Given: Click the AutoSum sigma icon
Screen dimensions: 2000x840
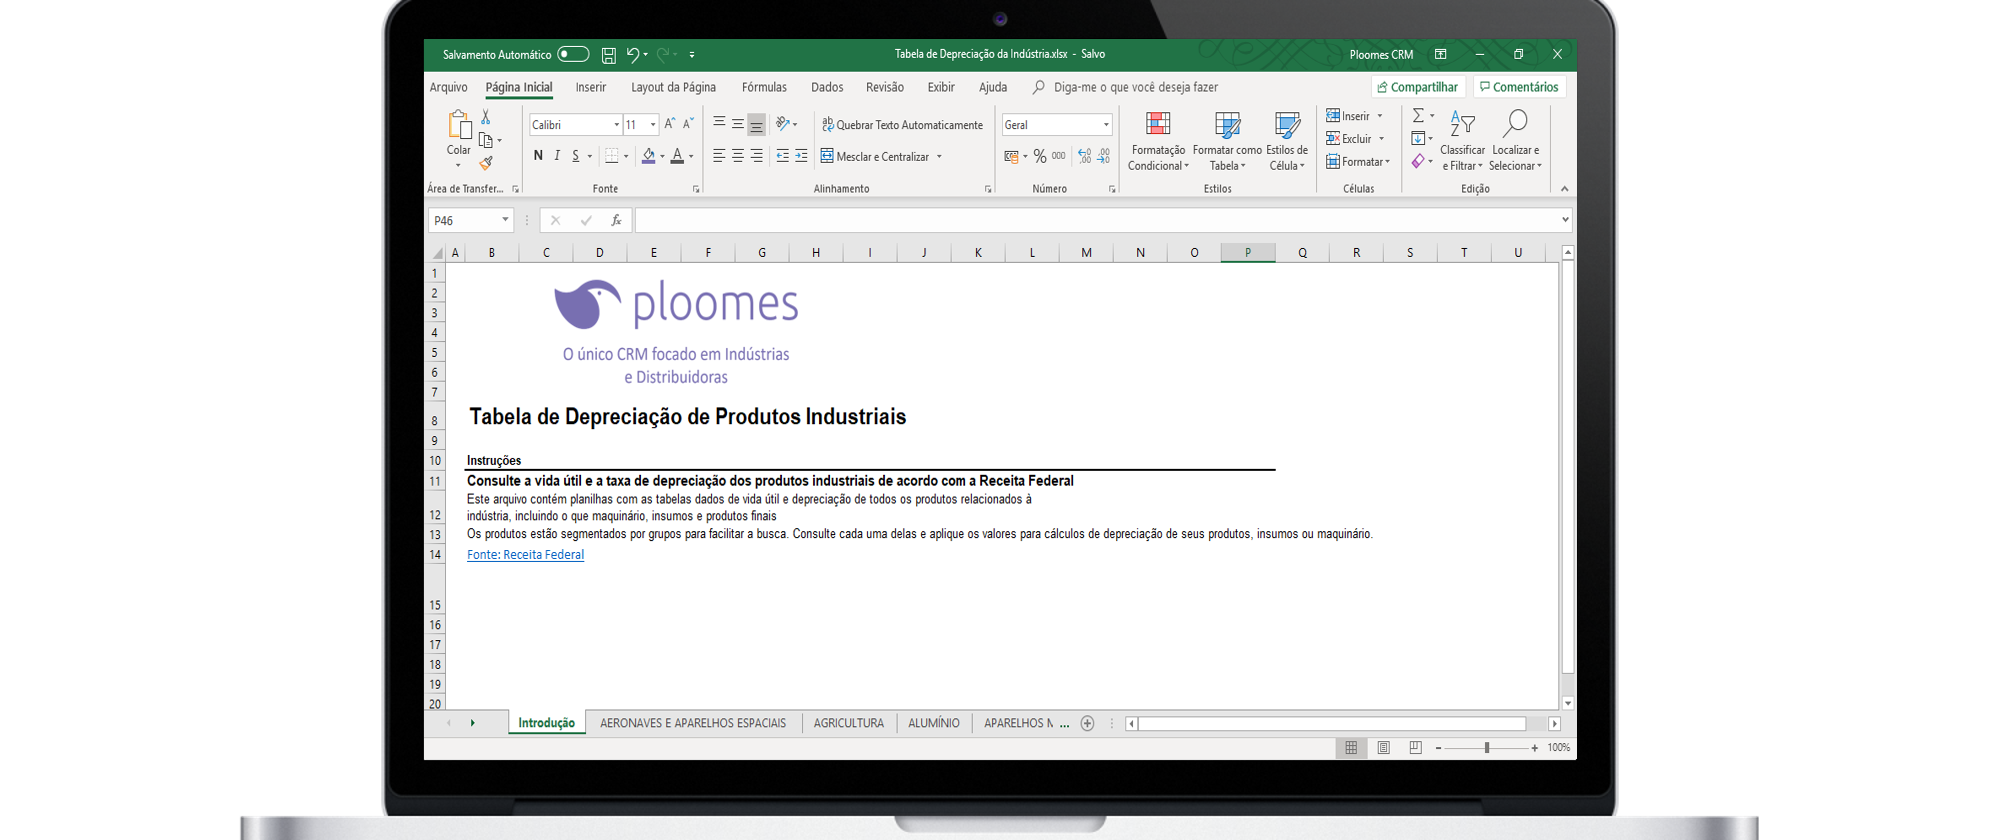Looking at the screenshot, I should pyautogui.click(x=1418, y=116).
